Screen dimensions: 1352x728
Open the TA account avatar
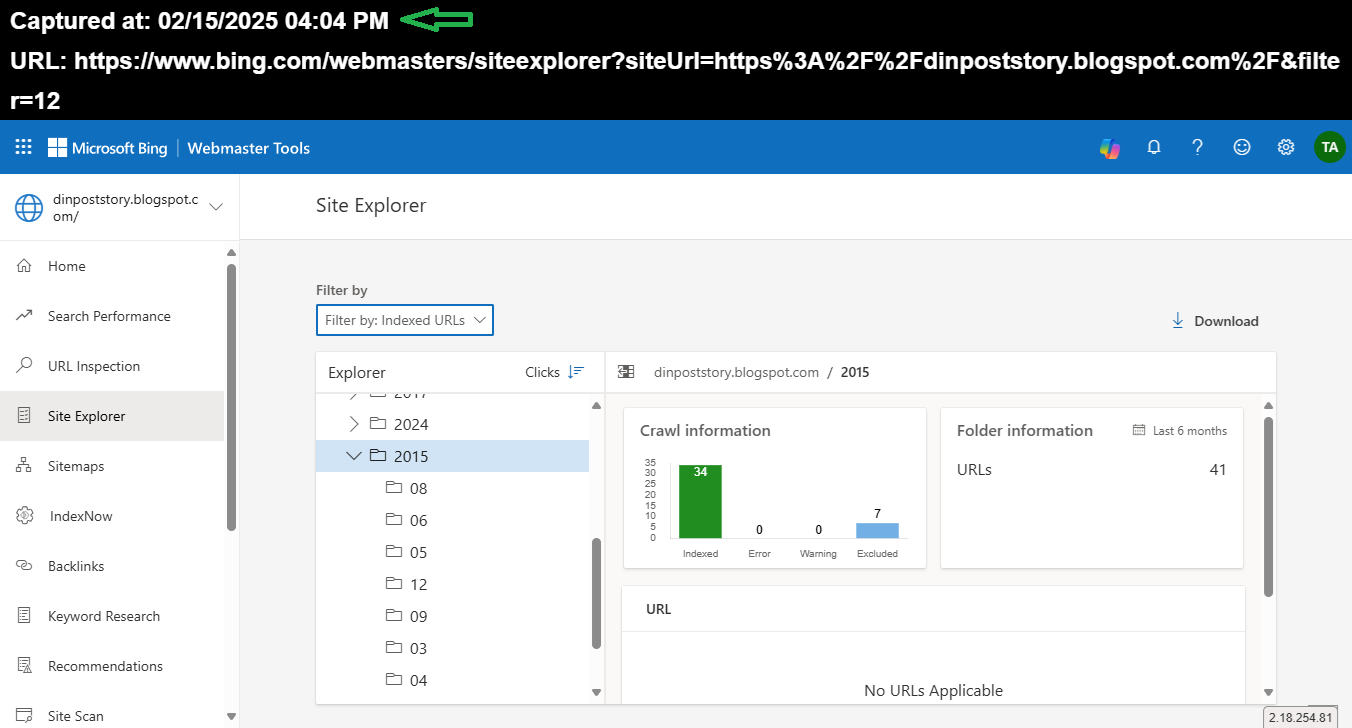[1329, 148]
